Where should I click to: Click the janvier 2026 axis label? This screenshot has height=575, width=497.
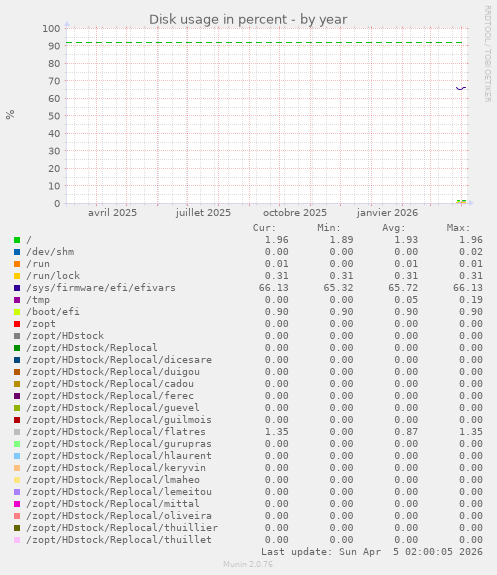[387, 213]
